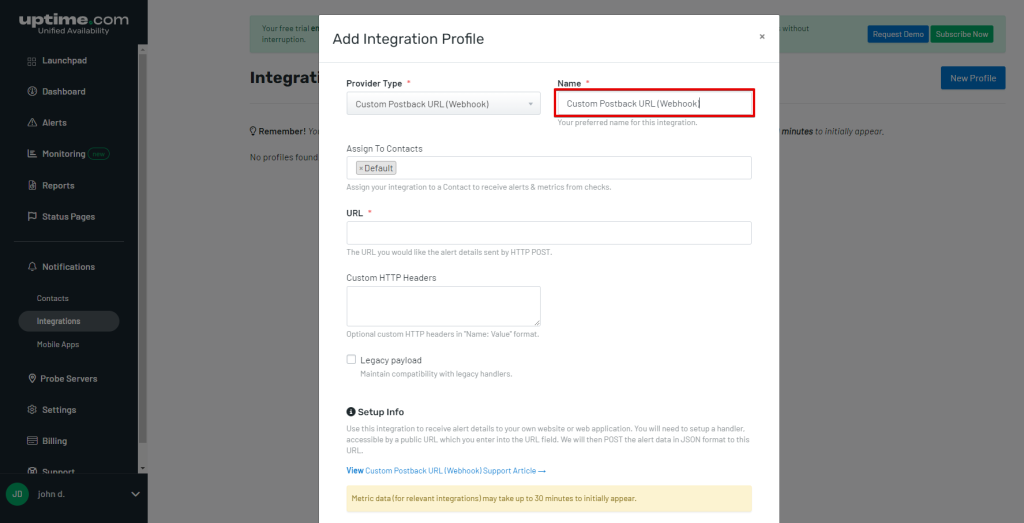1024x523 pixels.
Task: Click the Assign To Contacts selector
Action: coord(570,168)
